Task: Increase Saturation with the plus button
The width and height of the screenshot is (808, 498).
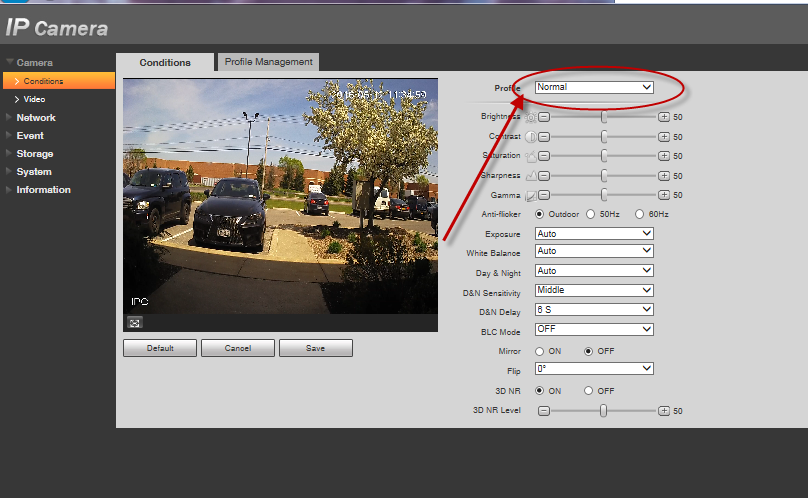Action: tap(664, 156)
